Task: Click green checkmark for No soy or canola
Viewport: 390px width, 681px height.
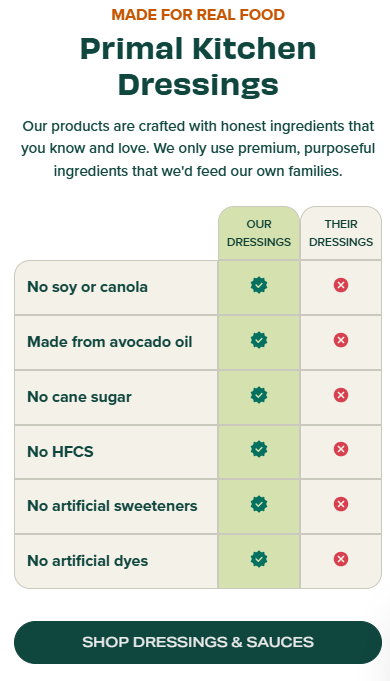Action: tap(259, 285)
